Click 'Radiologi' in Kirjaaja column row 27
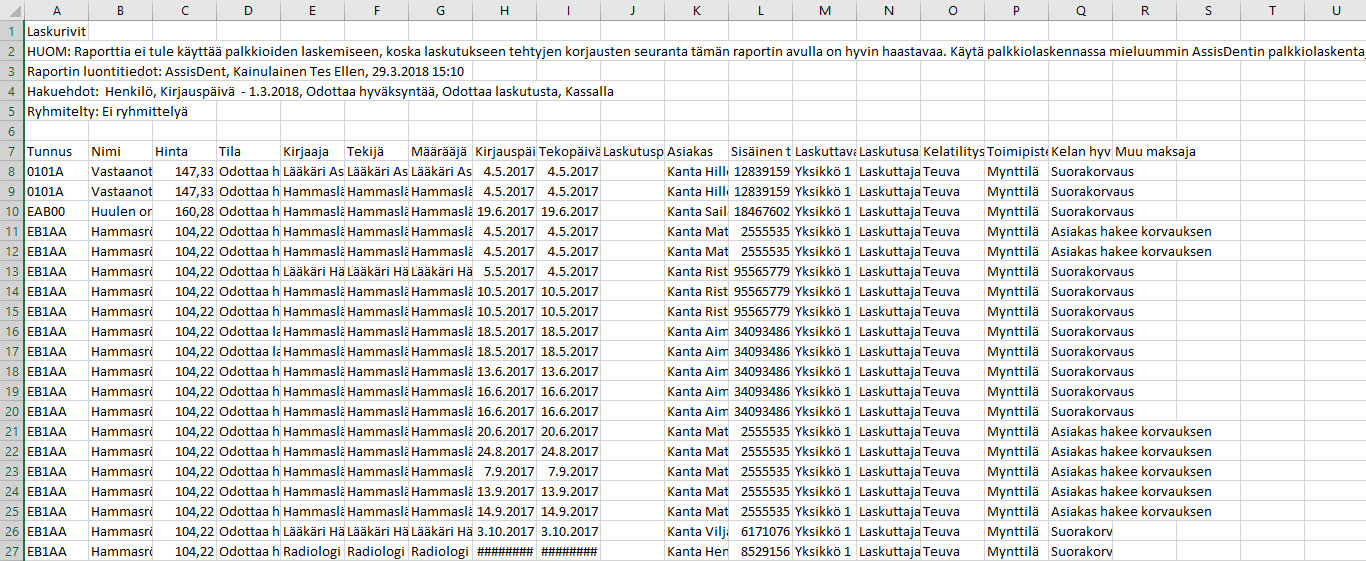The image size is (1366, 561). (312, 551)
